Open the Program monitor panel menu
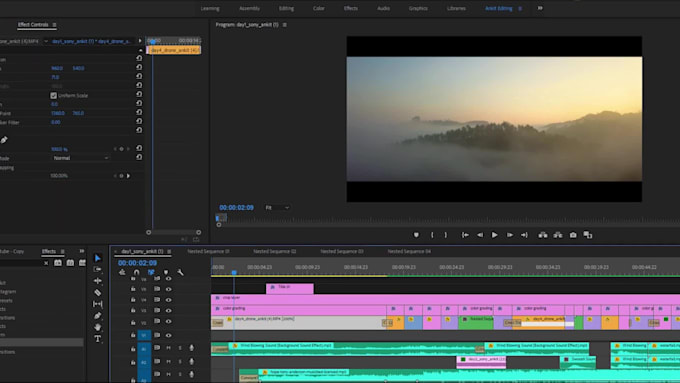This screenshot has width=680, height=383. tap(284, 25)
